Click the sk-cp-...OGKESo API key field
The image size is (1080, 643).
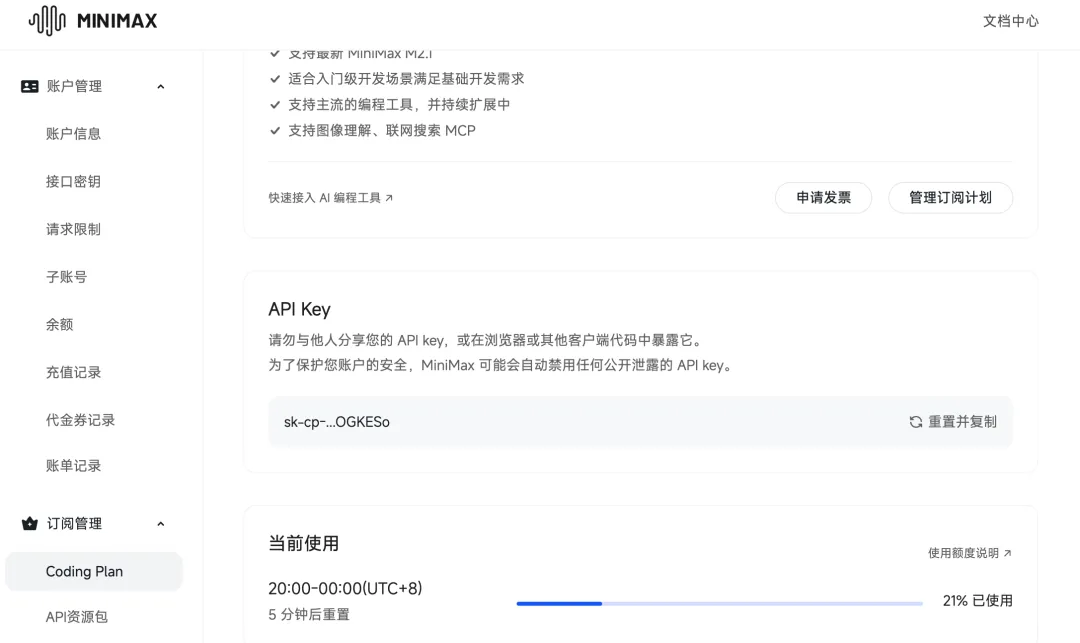click(x=641, y=422)
